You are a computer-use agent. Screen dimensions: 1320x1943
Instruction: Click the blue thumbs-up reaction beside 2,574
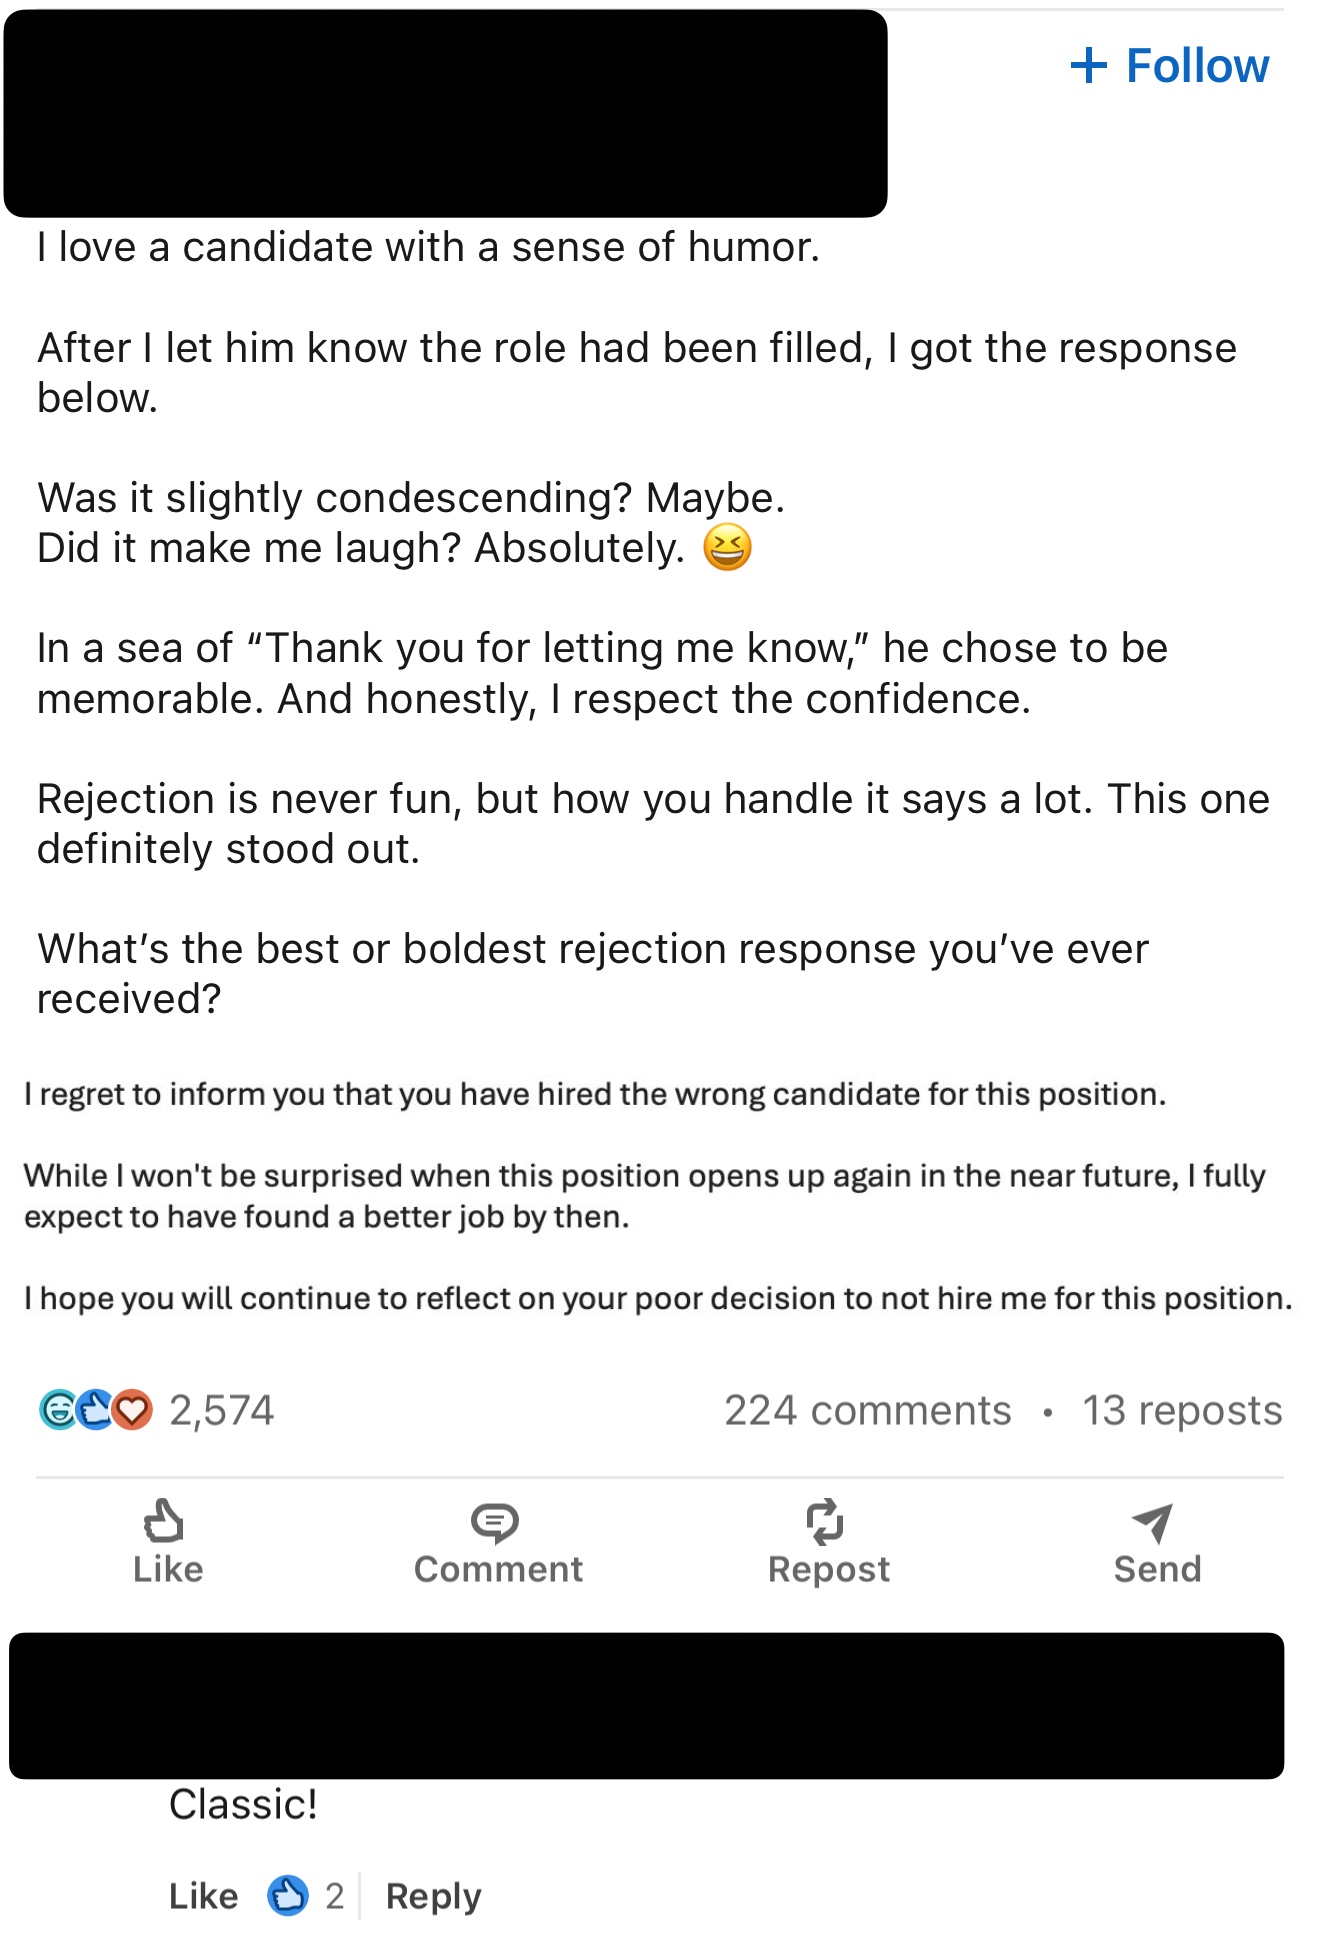pos(95,1409)
